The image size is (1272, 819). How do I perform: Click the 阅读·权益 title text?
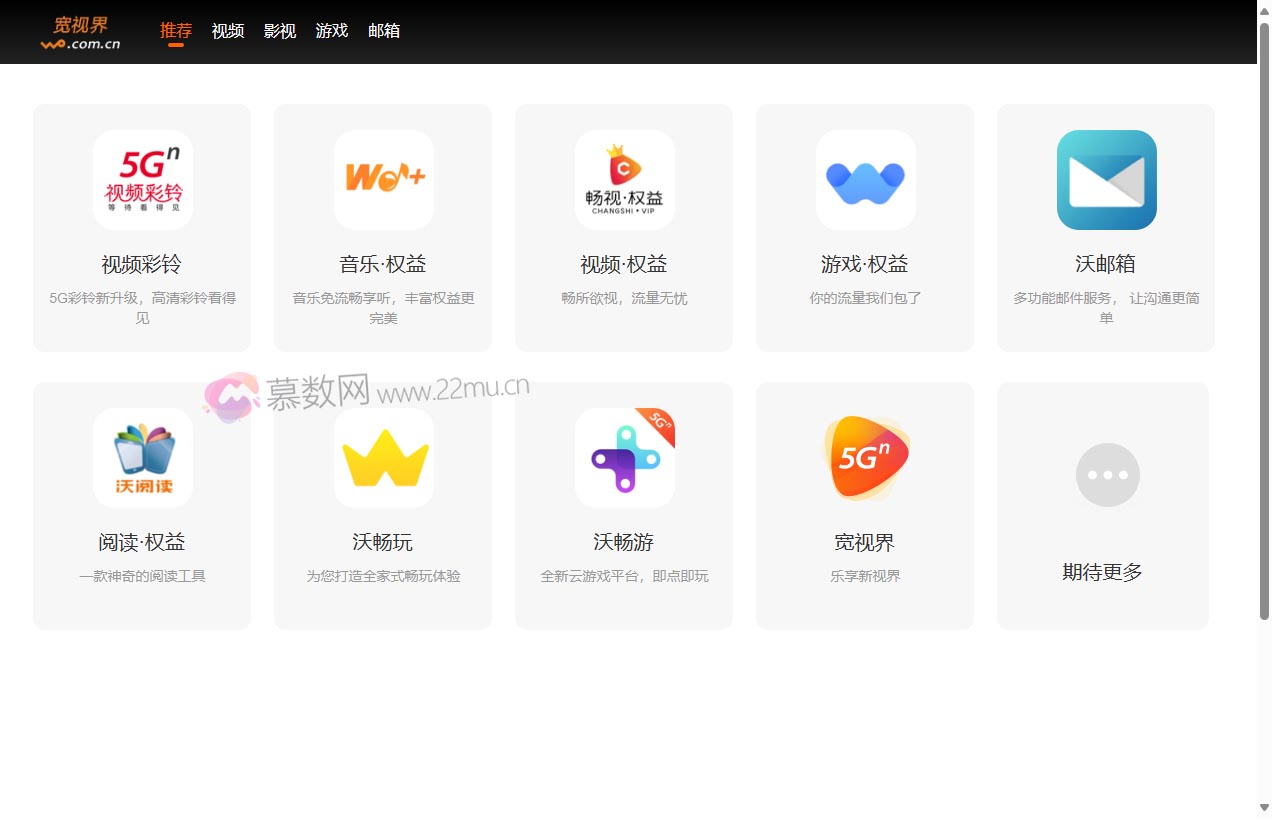(x=142, y=542)
